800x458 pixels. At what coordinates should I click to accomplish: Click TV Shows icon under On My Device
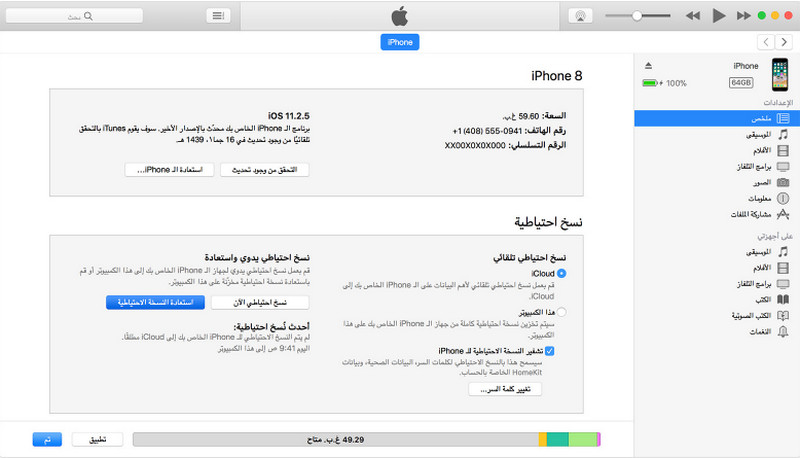coord(783,284)
